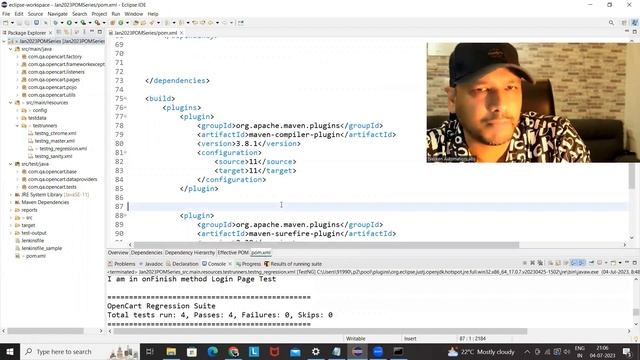Viewport: 640px width, 360px height.
Task: Select the com.qa.opencart.factory package
Action: click(x=55, y=57)
